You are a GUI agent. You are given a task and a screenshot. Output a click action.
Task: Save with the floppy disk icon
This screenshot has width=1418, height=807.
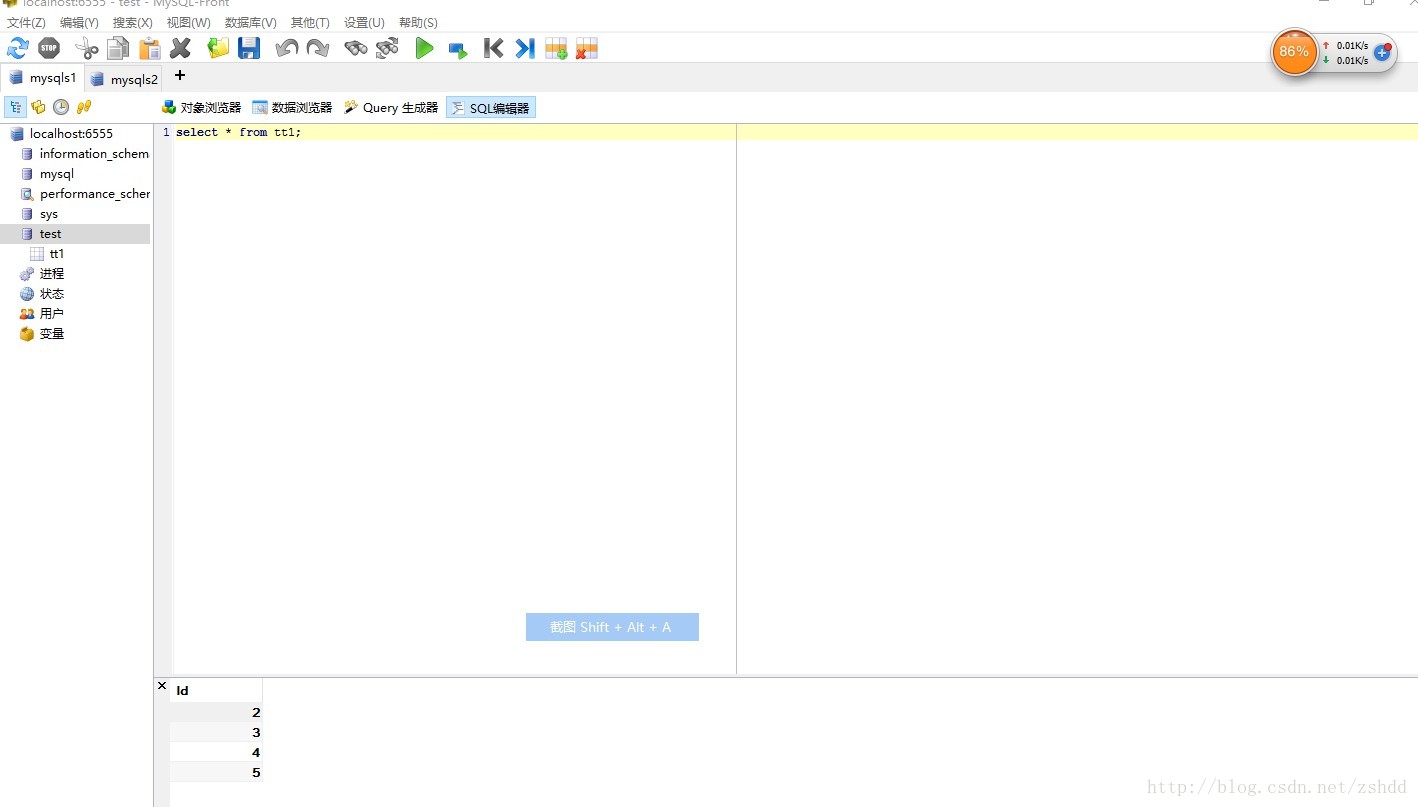249,48
